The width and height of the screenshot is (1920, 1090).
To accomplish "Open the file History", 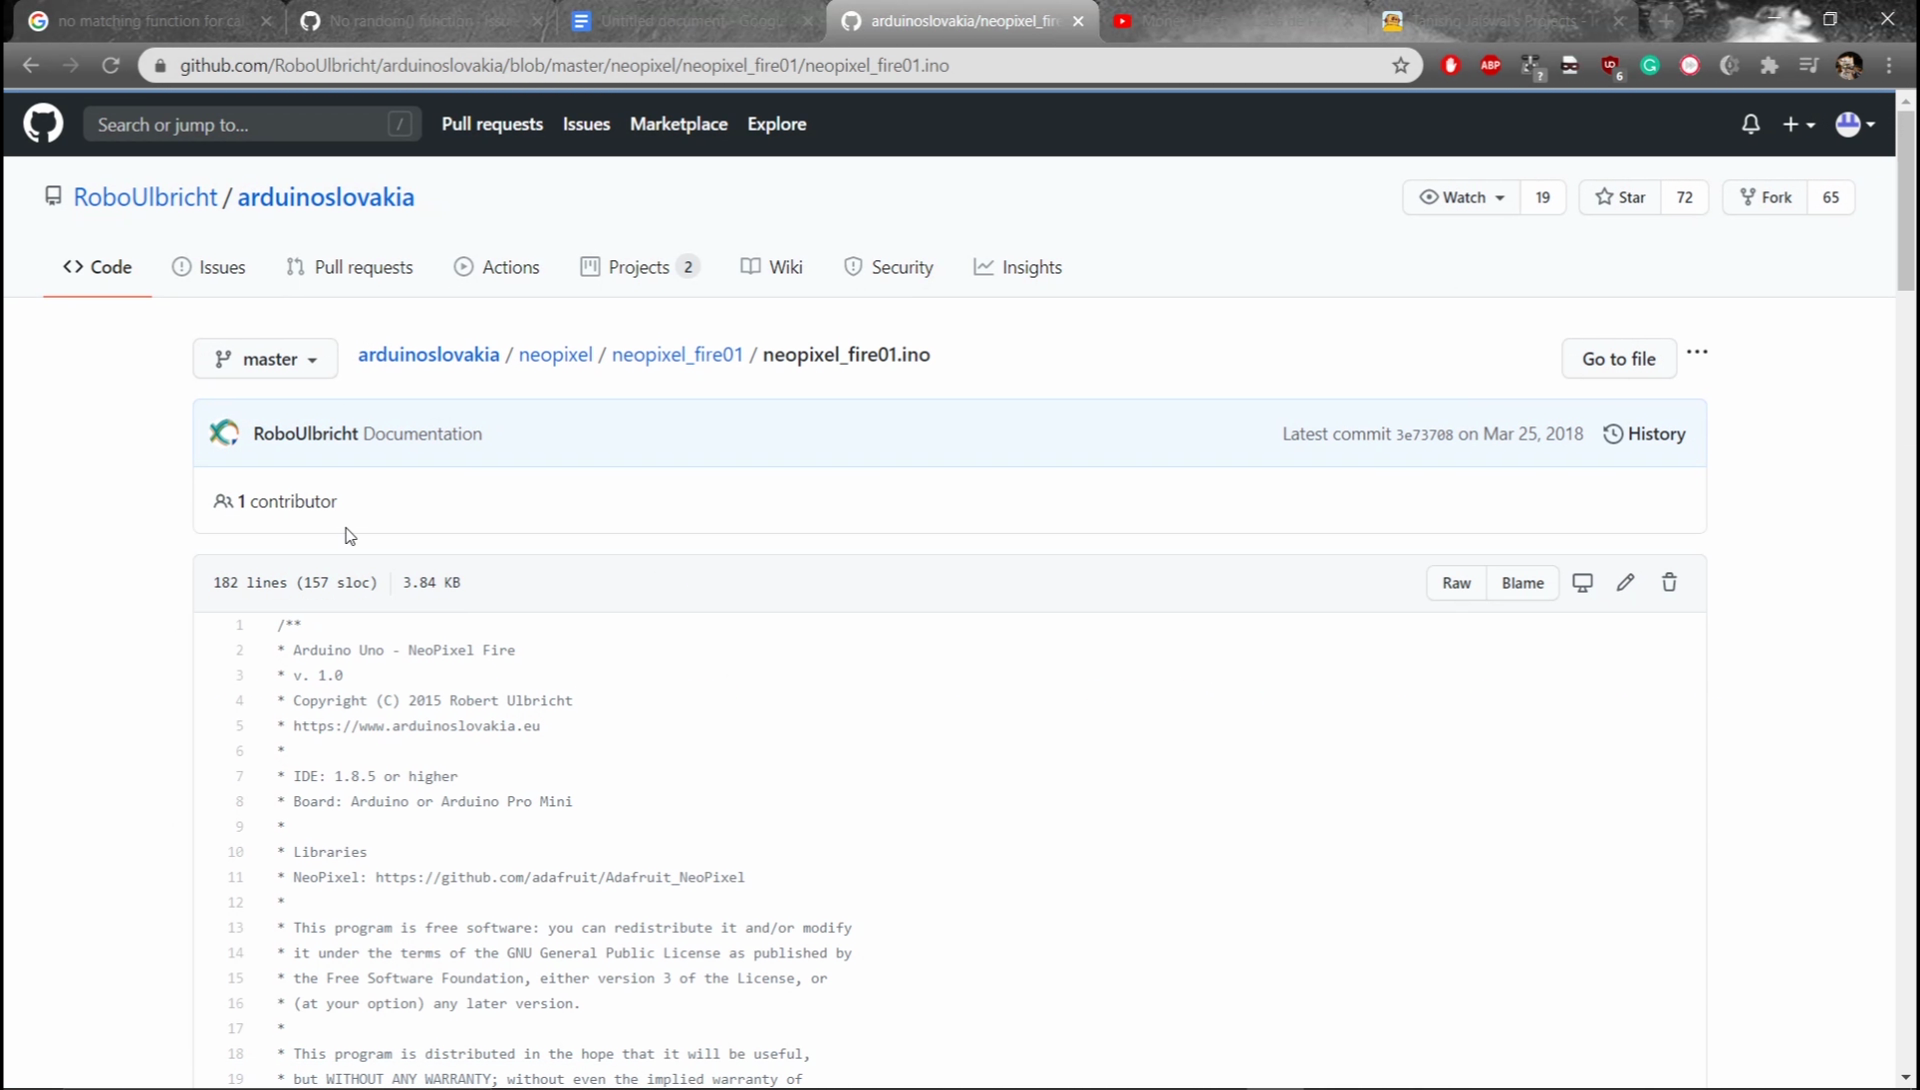I will pyautogui.click(x=1644, y=434).
